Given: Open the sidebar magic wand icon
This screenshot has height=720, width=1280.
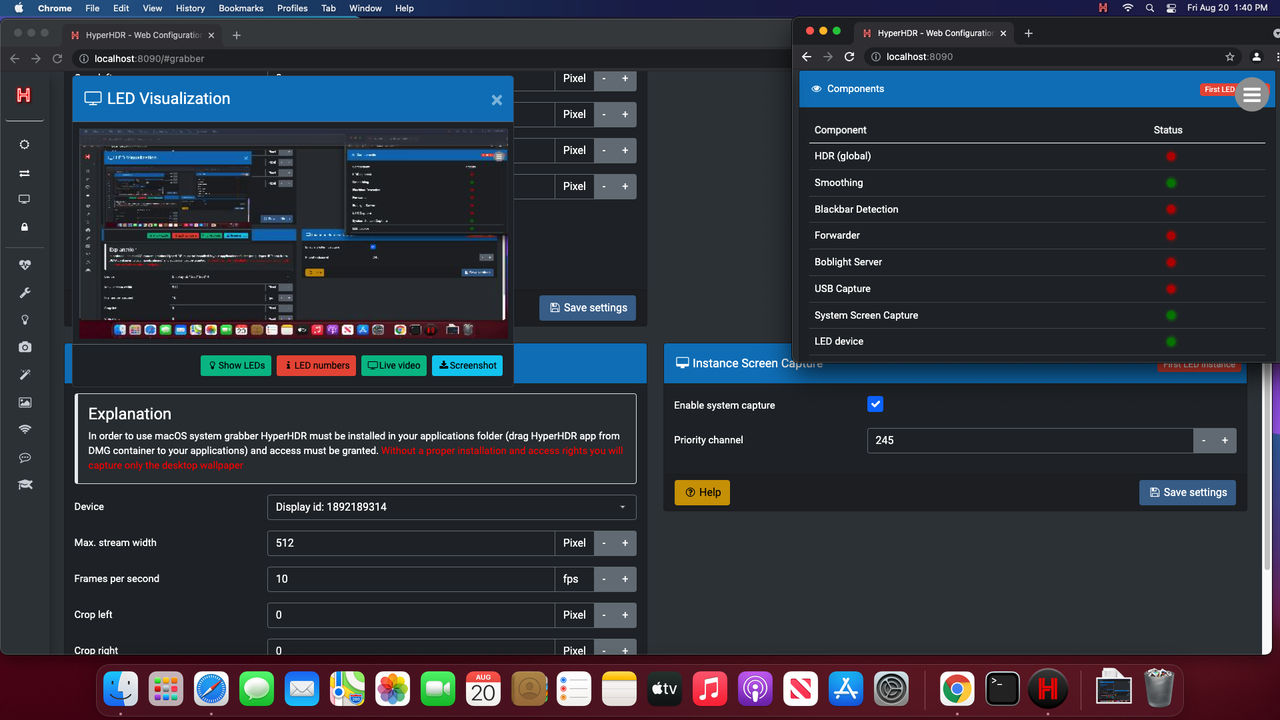Looking at the screenshot, I should click(25, 375).
